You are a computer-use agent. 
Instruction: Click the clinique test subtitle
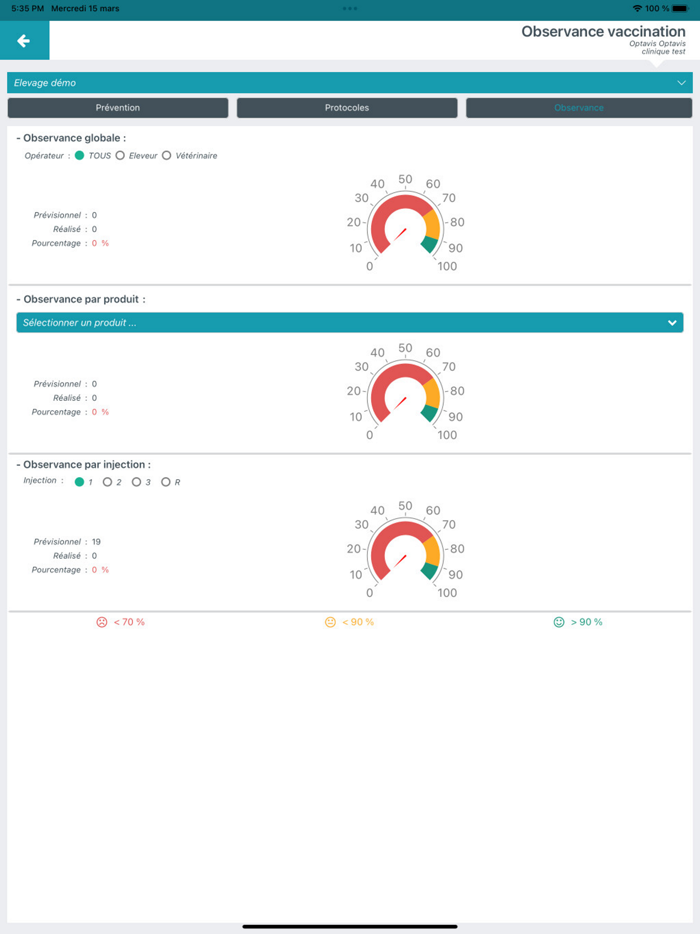pos(663,51)
